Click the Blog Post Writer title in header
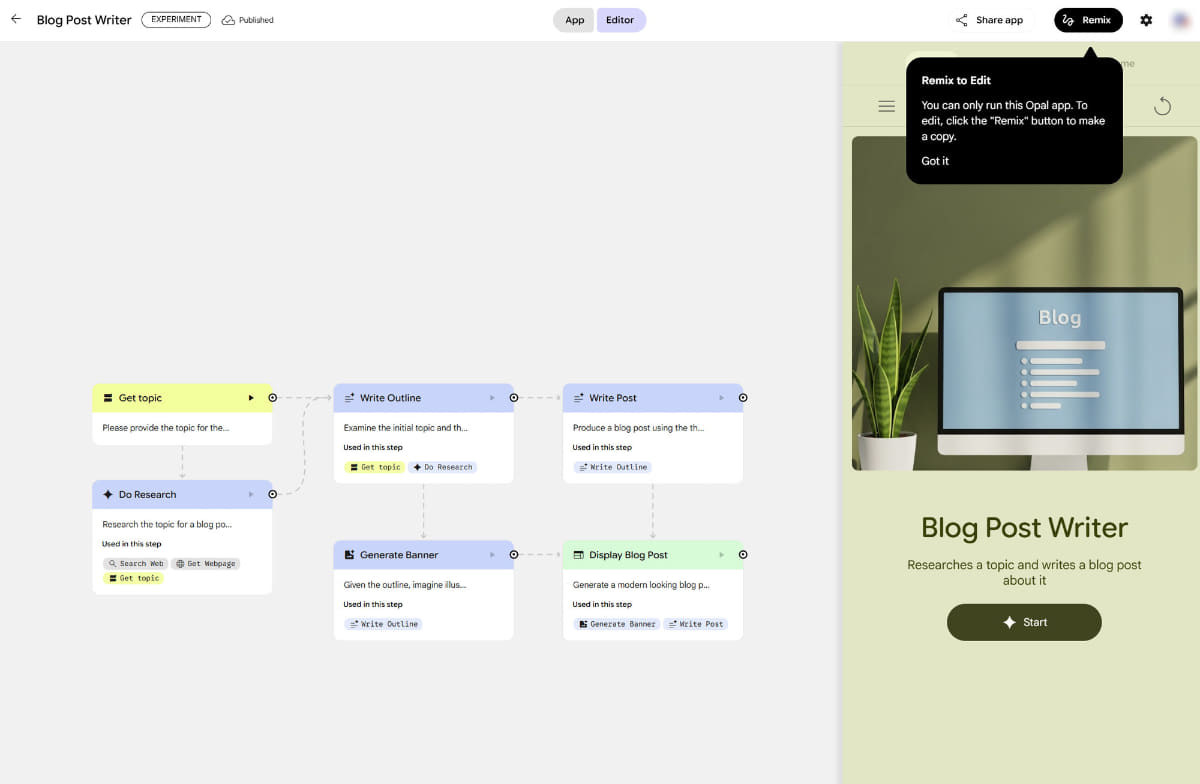Image resolution: width=1200 pixels, height=784 pixels. pos(84,20)
